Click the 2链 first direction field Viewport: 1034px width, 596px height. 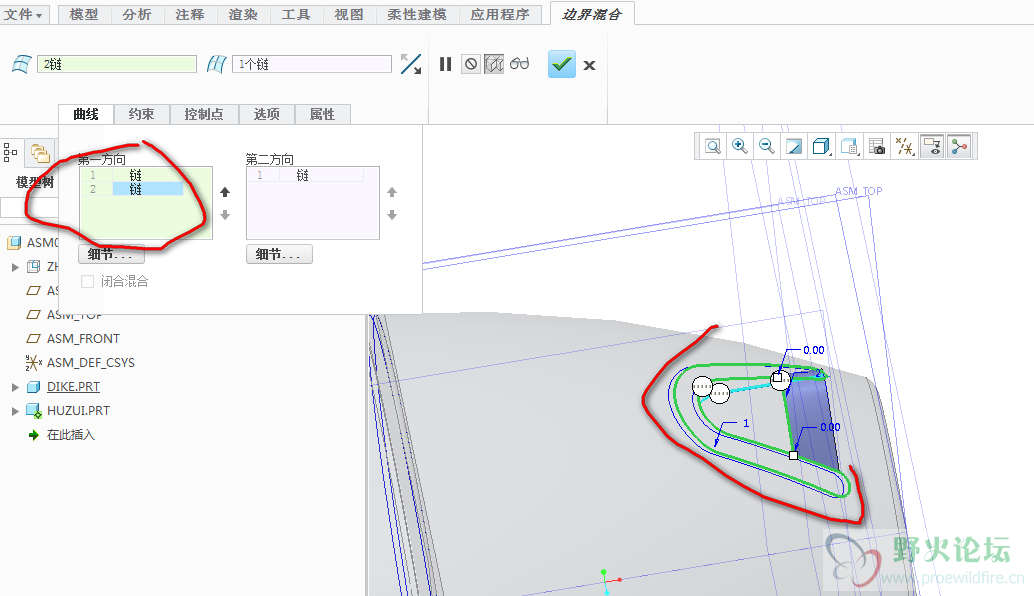(117, 64)
